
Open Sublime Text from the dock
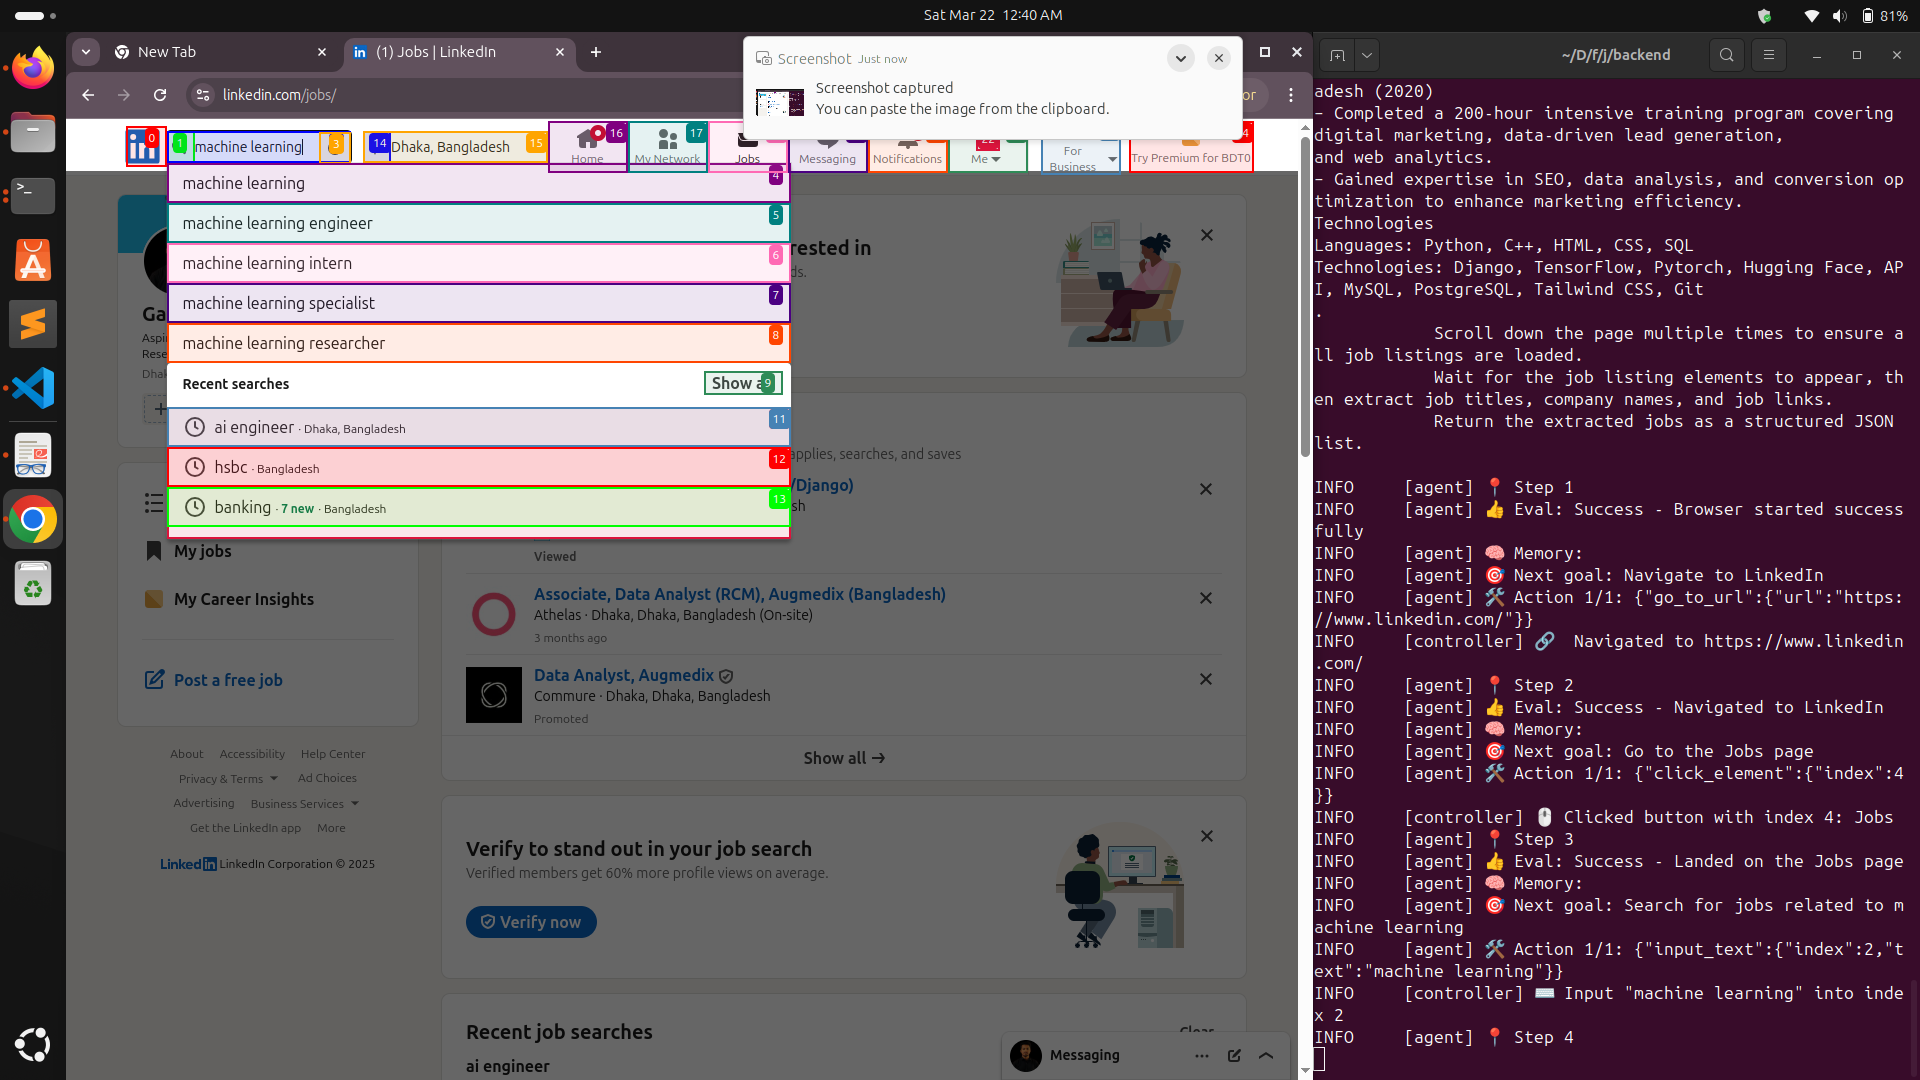(x=33, y=324)
